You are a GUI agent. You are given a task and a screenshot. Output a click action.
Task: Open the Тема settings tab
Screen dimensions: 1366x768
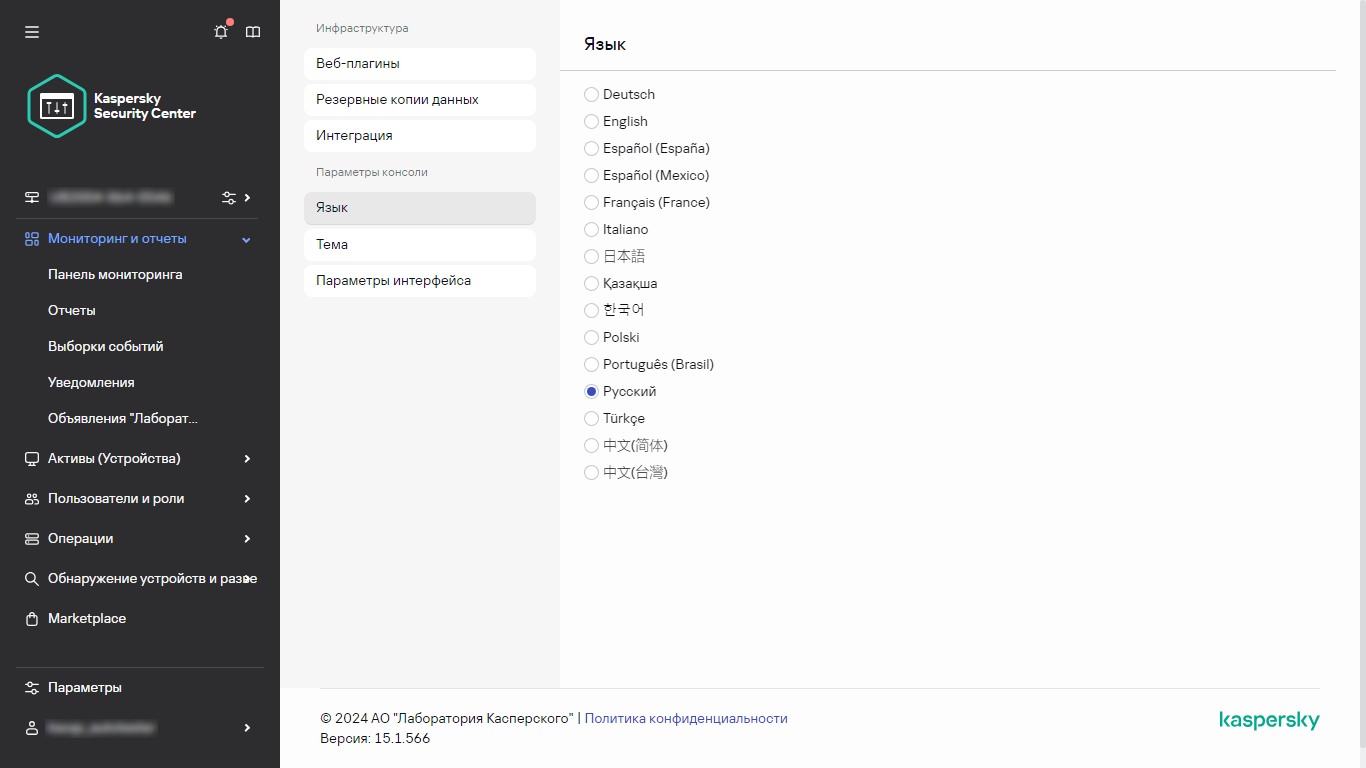click(x=419, y=245)
